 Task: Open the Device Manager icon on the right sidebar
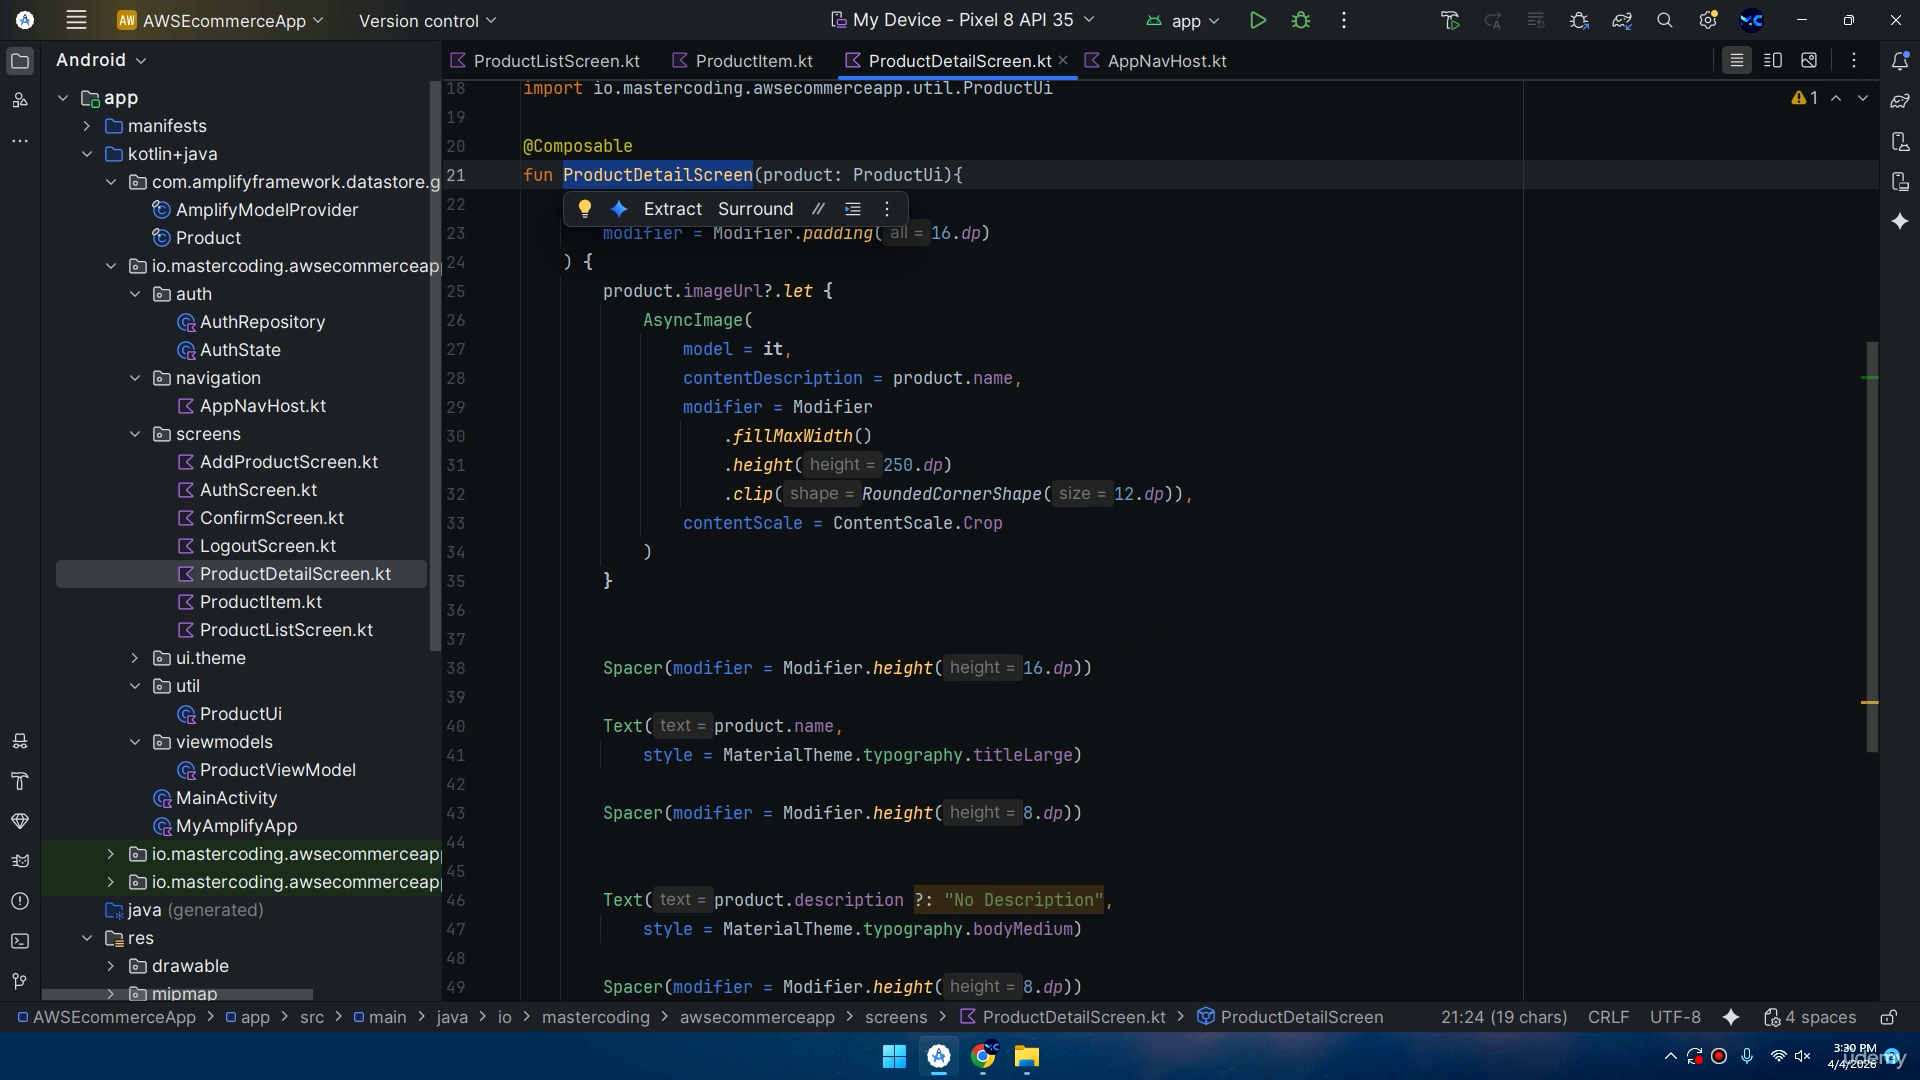(x=1900, y=141)
